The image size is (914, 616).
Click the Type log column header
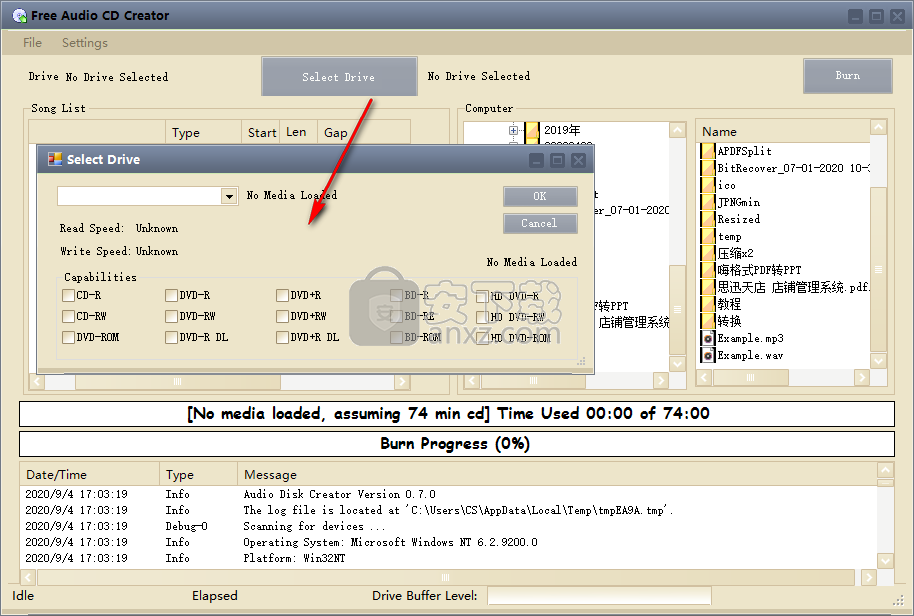[198, 474]
